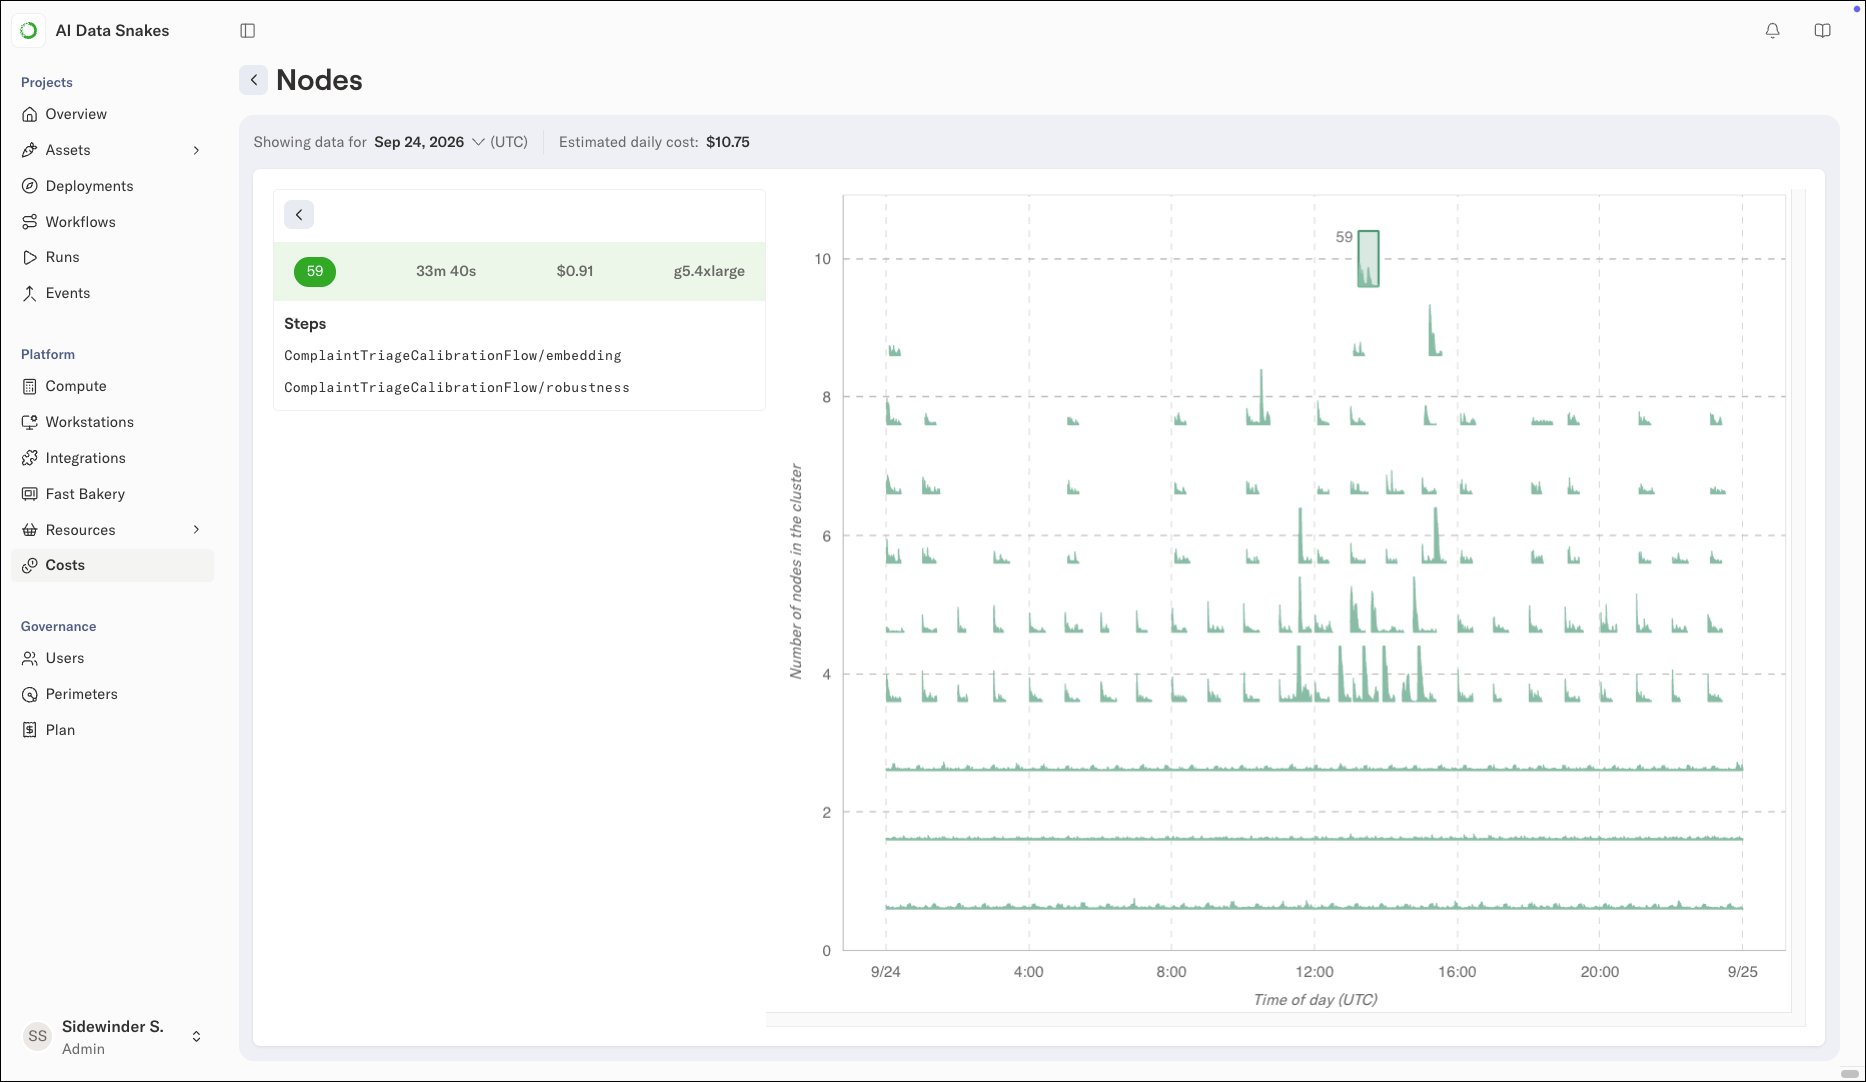
Task: Click the Steps heading
Action: (x=305, y=324)
